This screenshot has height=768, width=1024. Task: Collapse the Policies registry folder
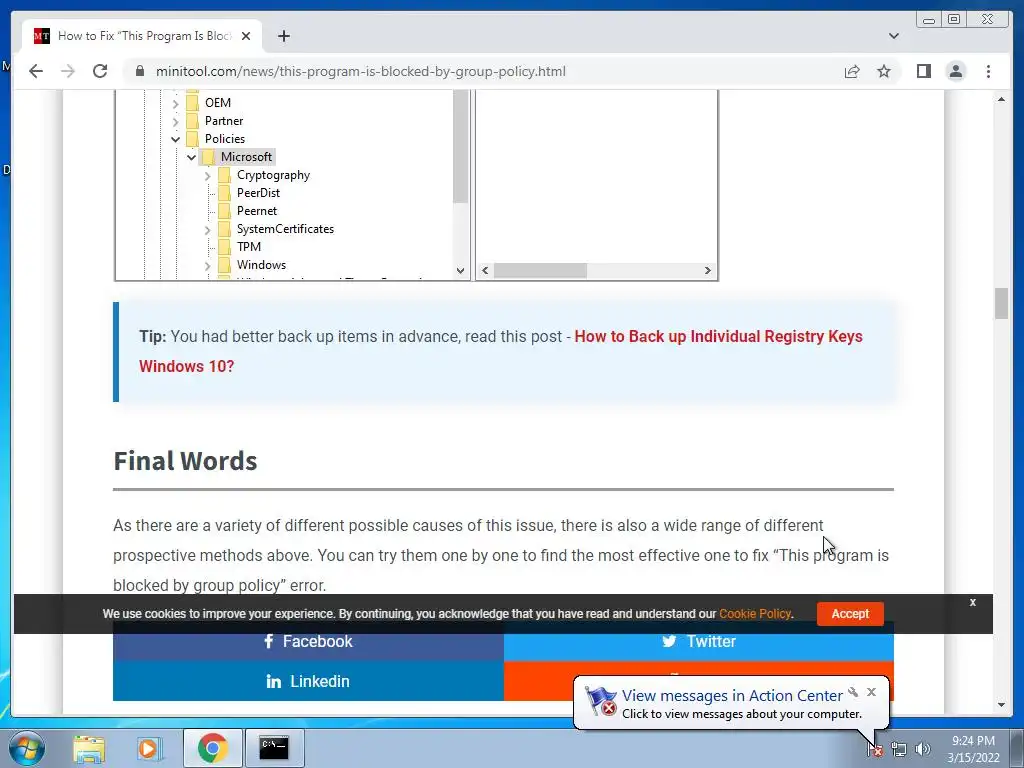click(x=175, y=139)
